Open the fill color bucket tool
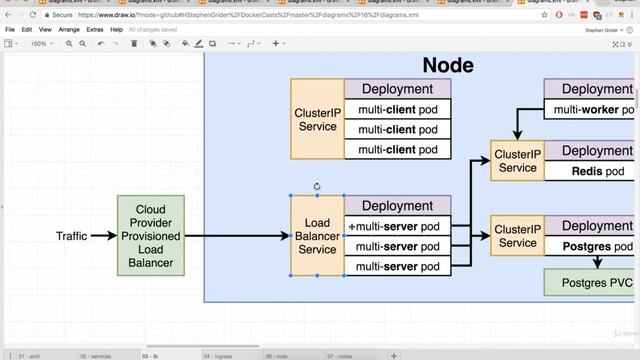The height and width of the screenshot is (360, 640). pyautogui.click(x=185, y=43)
